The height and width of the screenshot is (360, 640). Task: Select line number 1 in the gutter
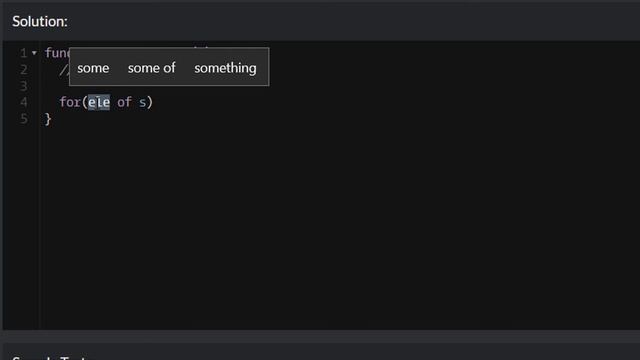[24, 53]
